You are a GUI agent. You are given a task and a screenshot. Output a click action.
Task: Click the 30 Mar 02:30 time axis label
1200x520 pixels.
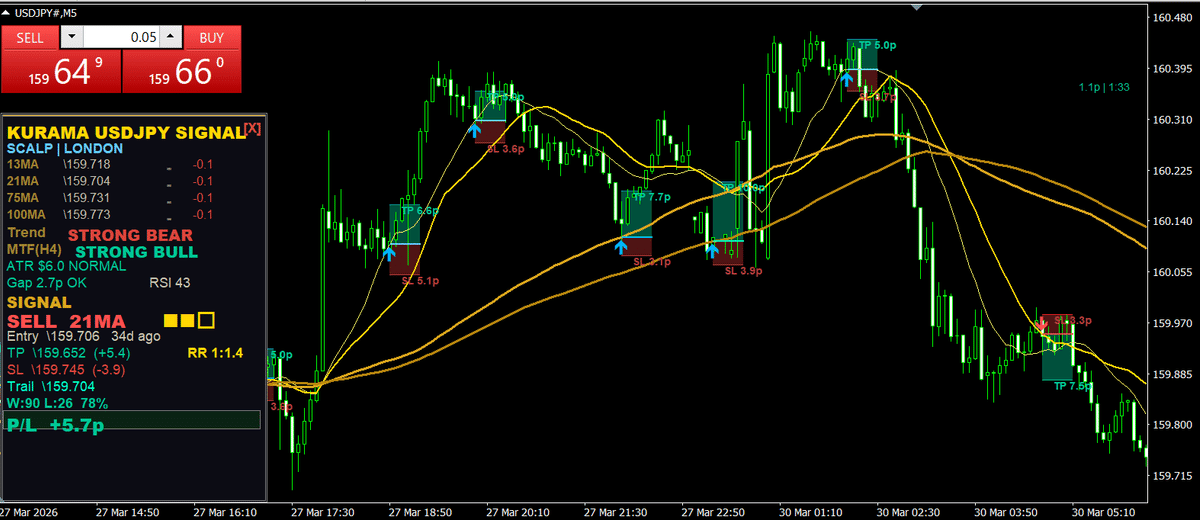pos(909,511)
